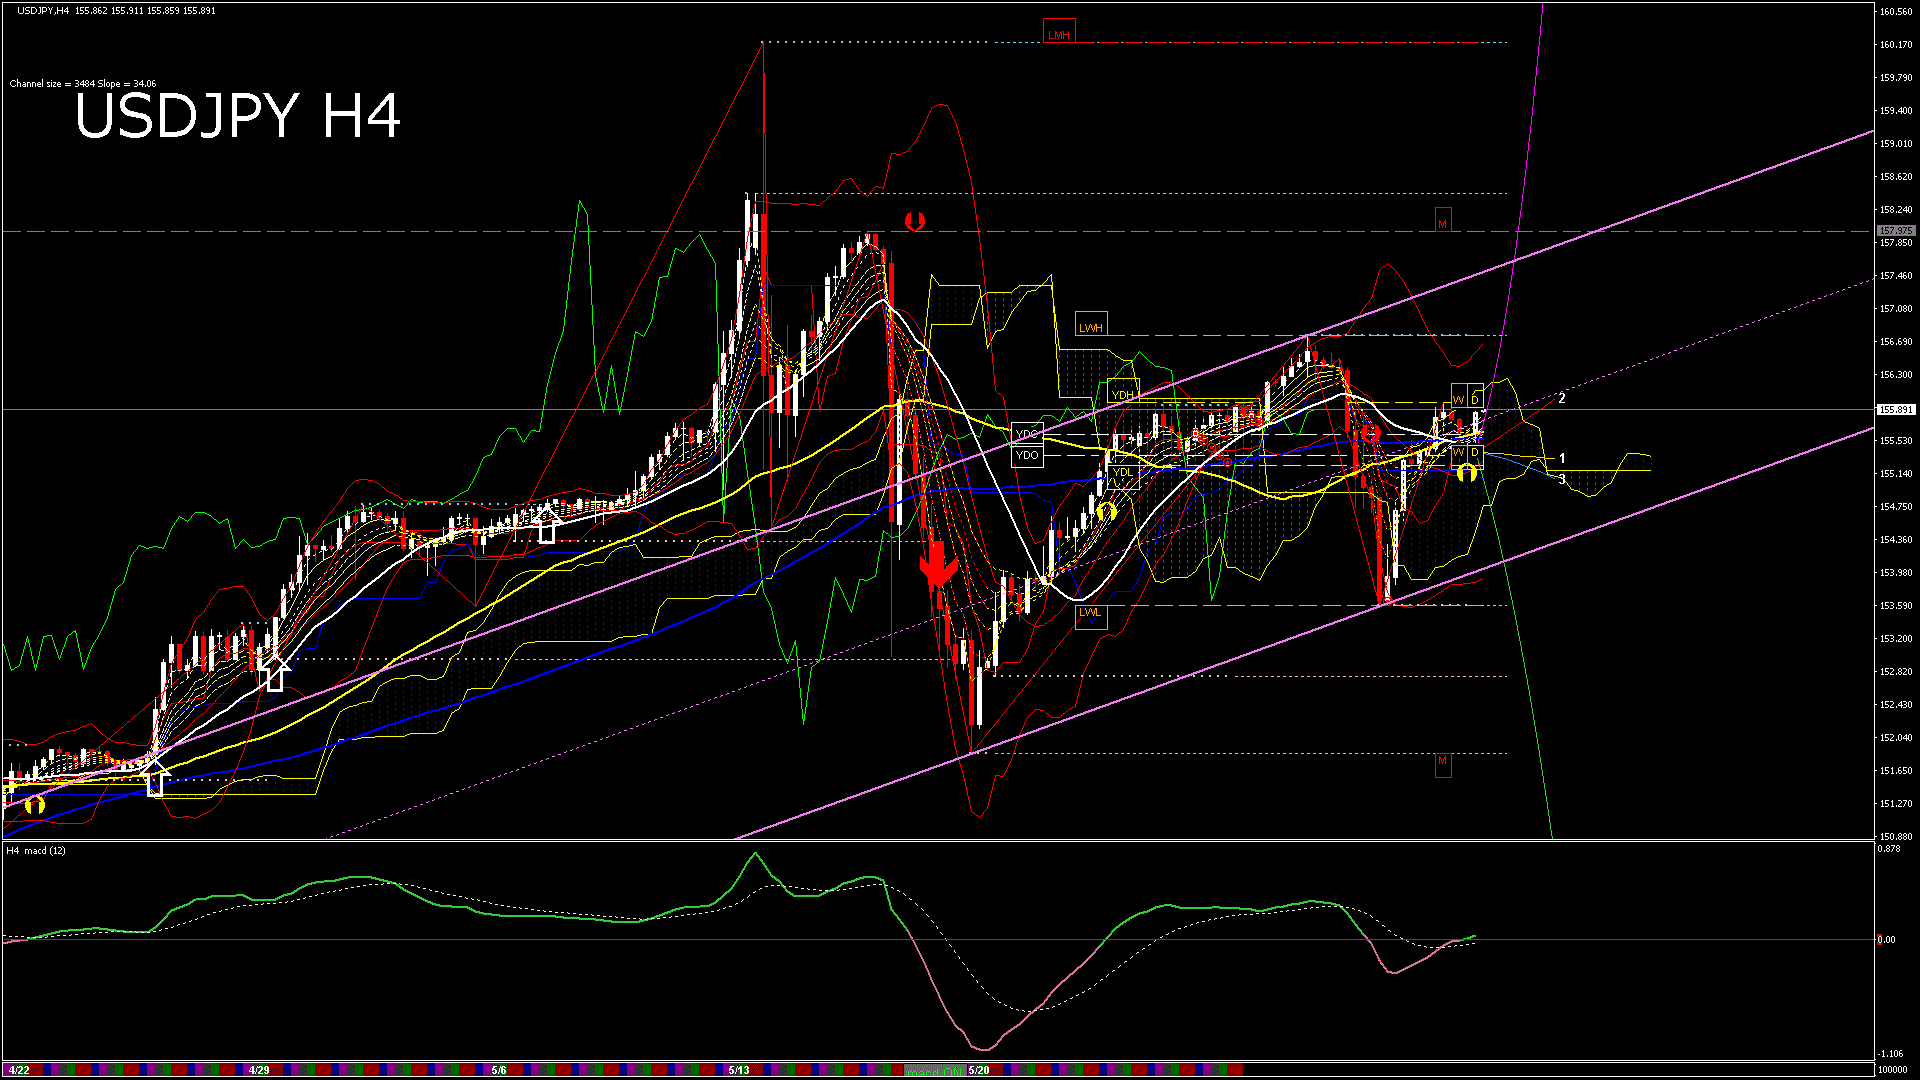Click the USDJPY H4 title text

click(238, 116)
